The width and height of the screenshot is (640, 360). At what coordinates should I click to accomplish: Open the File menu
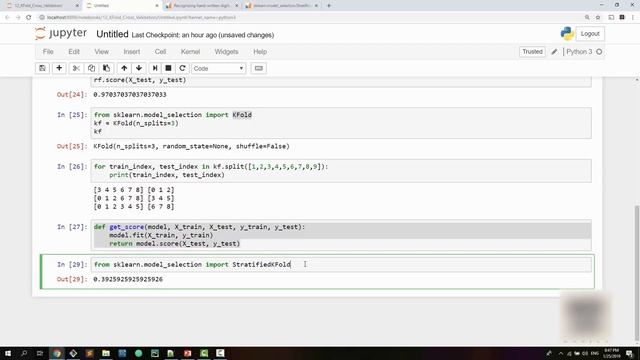pos(48,52)
